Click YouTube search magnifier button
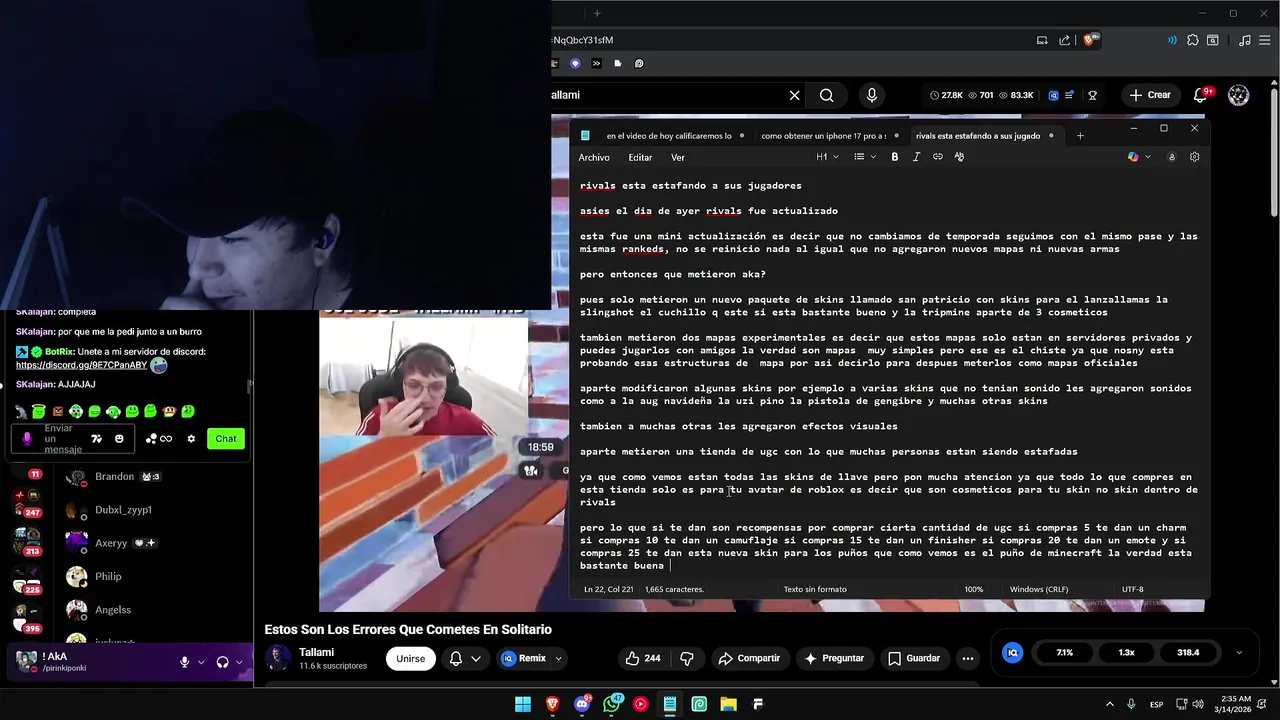Screen dimensions: 1280x720 tap(826, 95)
